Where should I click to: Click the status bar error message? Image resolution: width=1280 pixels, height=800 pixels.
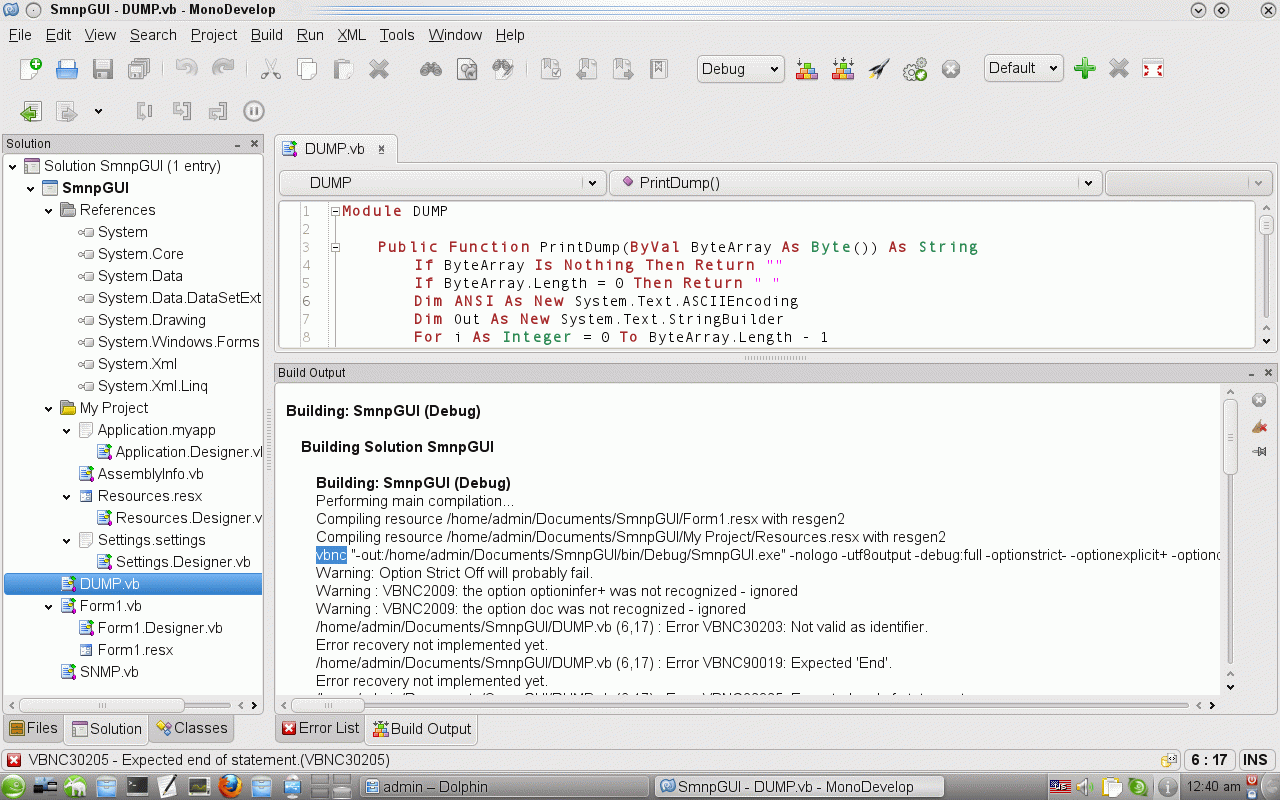click(x=209, y=760)
